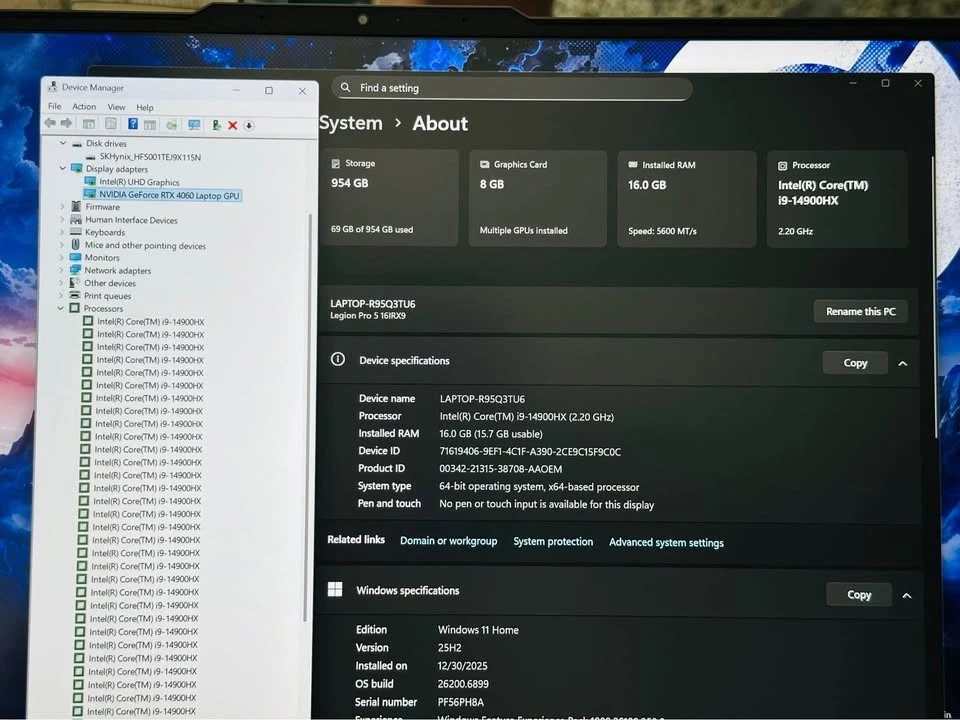This screenshot has height=720, width=960.
Task: Click the Find a setting search box
Action: tap(512, 88)
